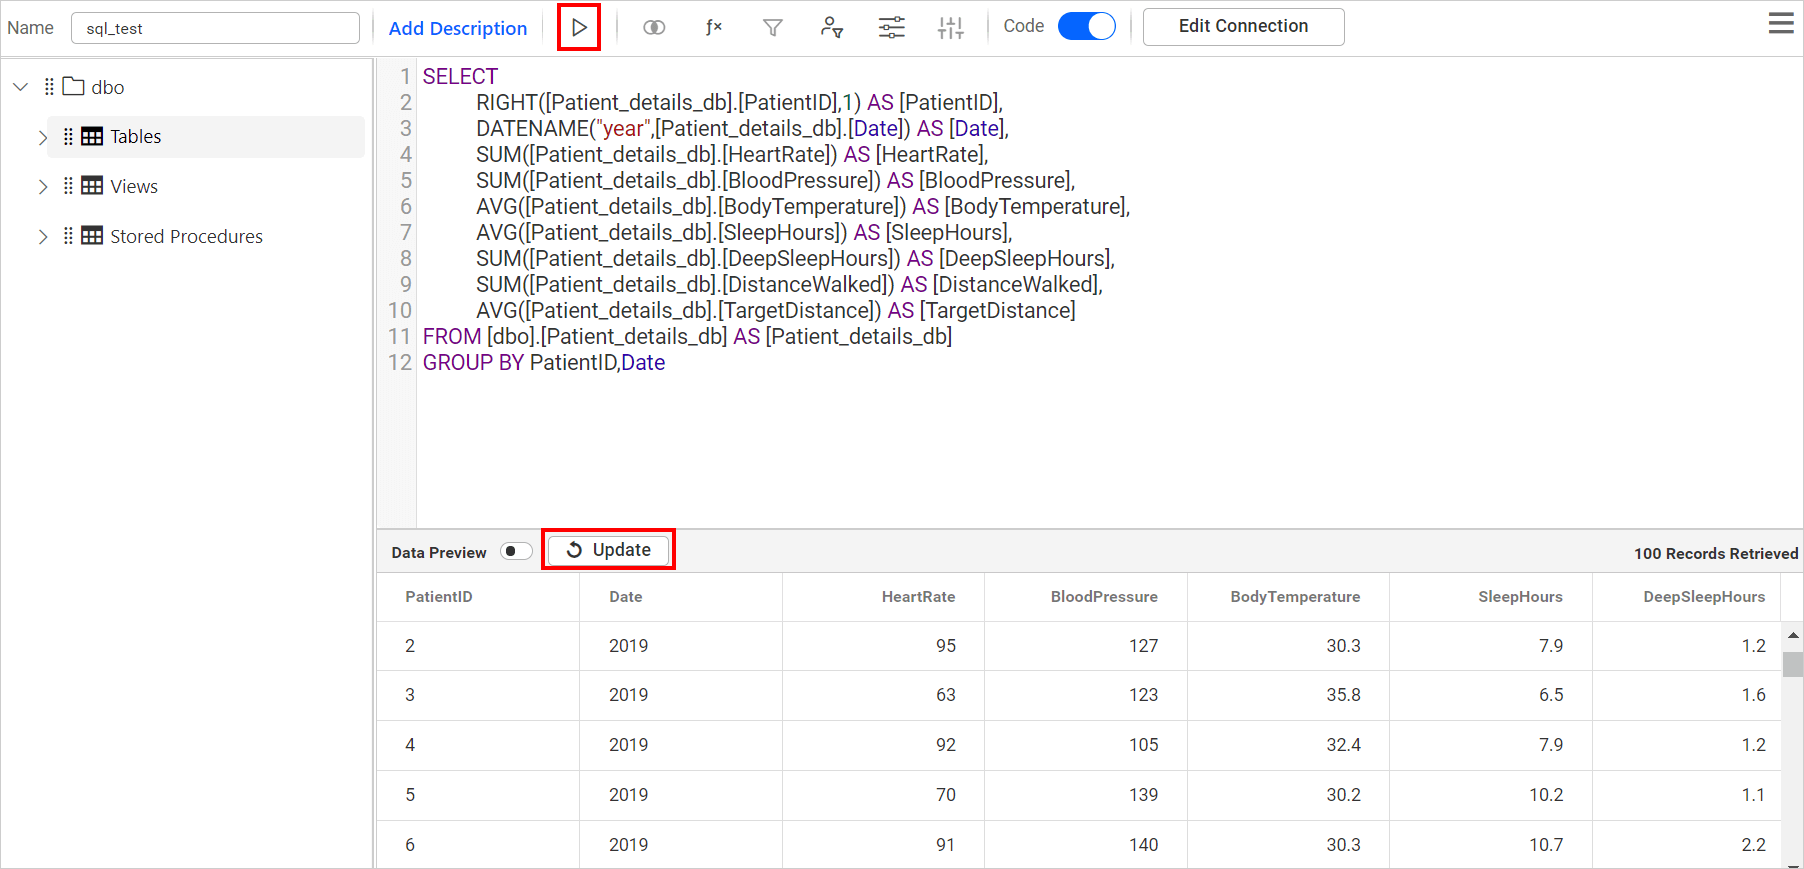Grab the drag handle beside dbo
The width and height of the screenshot is (1804, 869).
pyautogui.click(x=49, y=87)
